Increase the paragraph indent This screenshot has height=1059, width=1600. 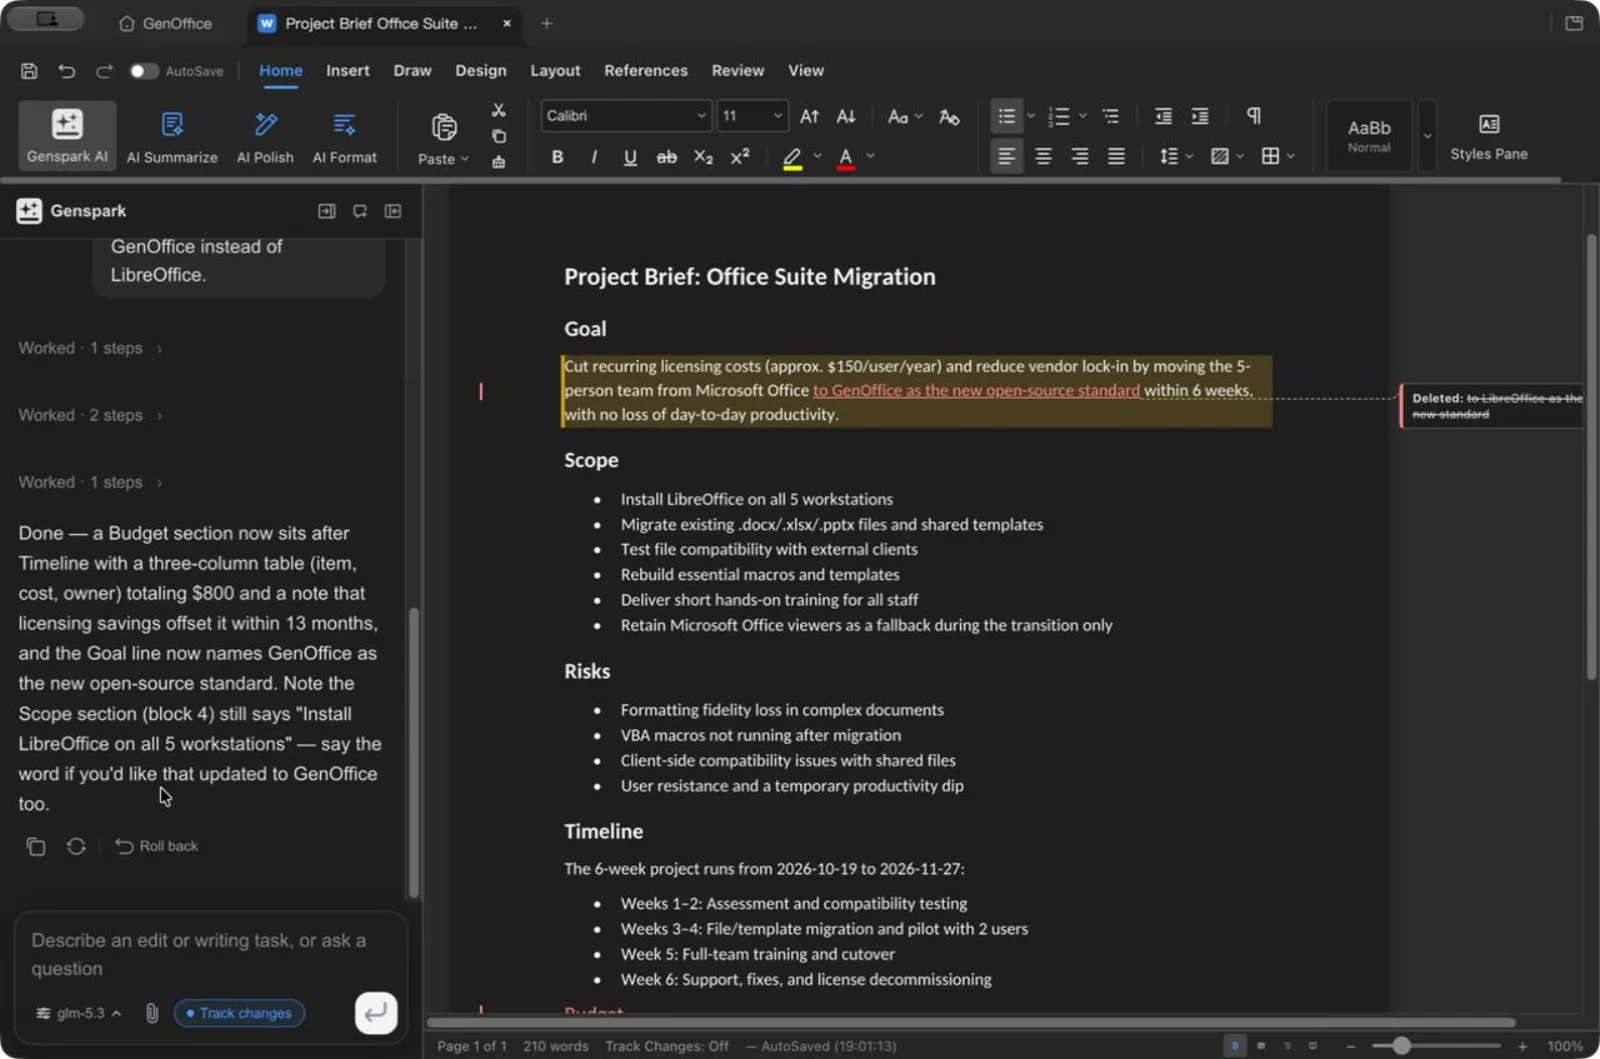(x=1200, y=116)
